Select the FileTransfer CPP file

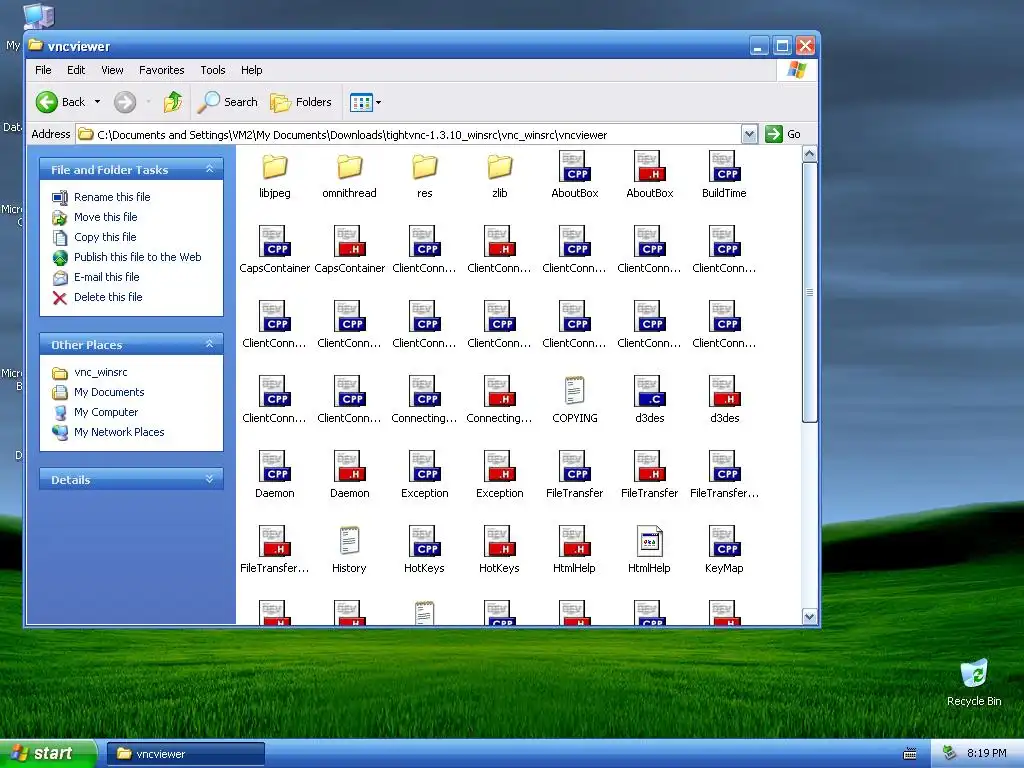click(575, 476)
